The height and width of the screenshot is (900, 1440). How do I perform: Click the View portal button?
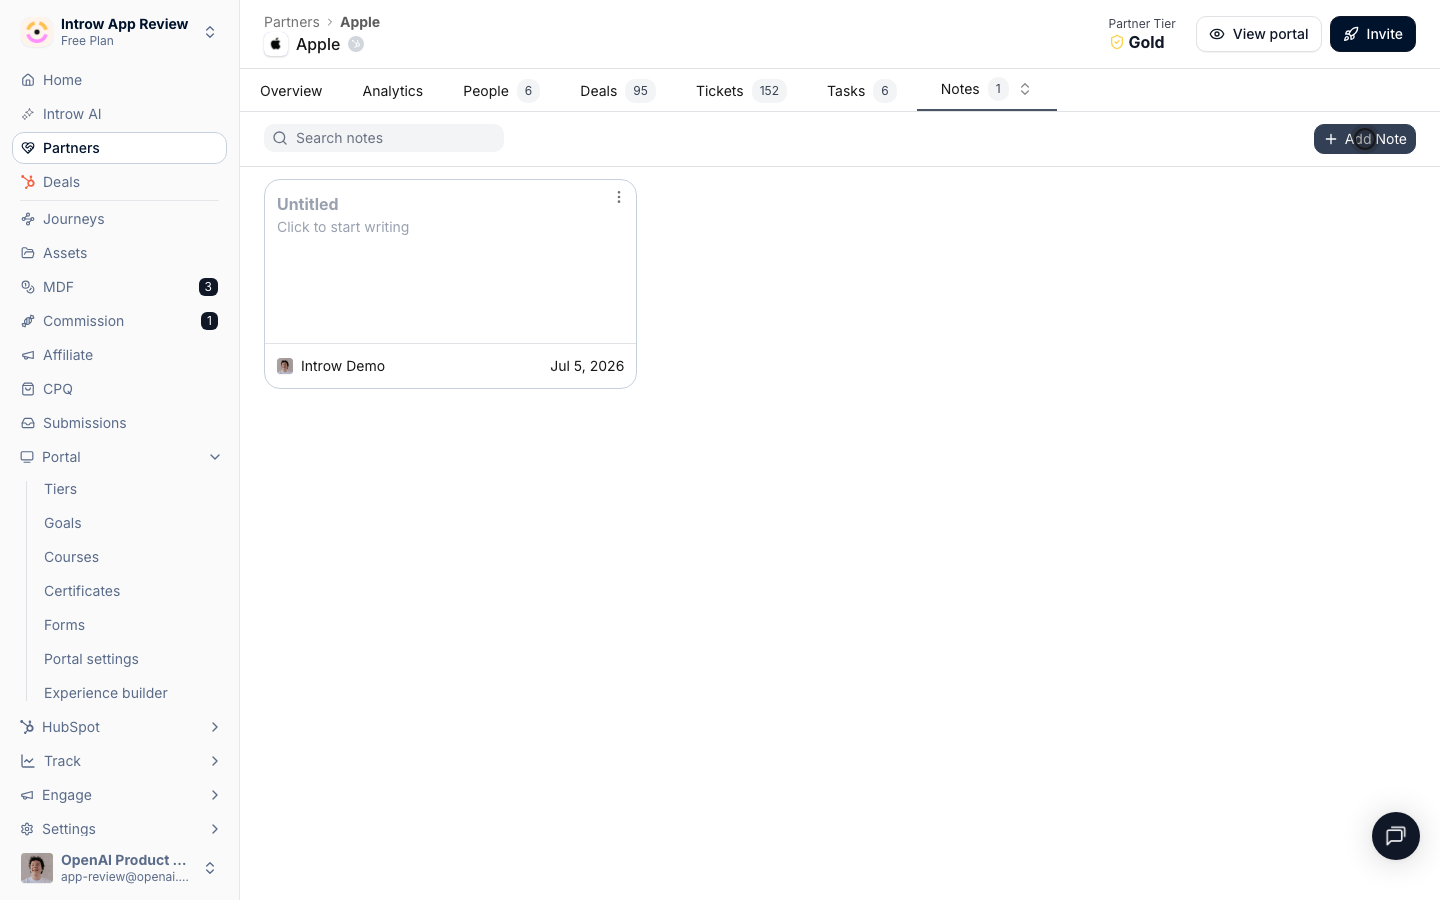click(1259, 34)
